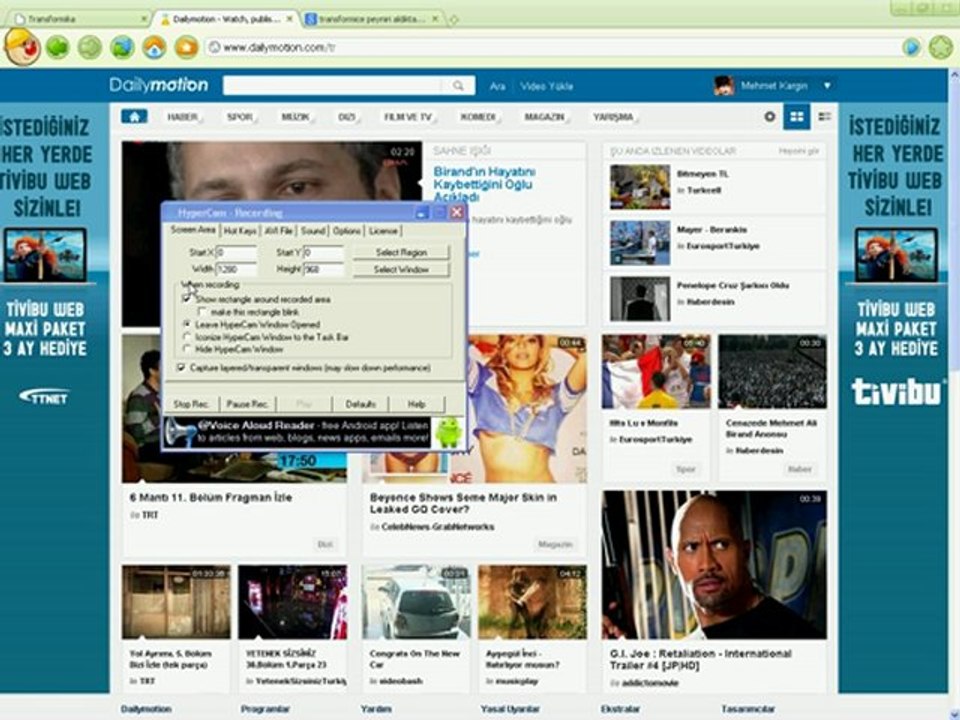The width and height of the screenshot is (960, 720).
Task: Click Stop Rec. in HyperCam
Action: click(191, 404)
